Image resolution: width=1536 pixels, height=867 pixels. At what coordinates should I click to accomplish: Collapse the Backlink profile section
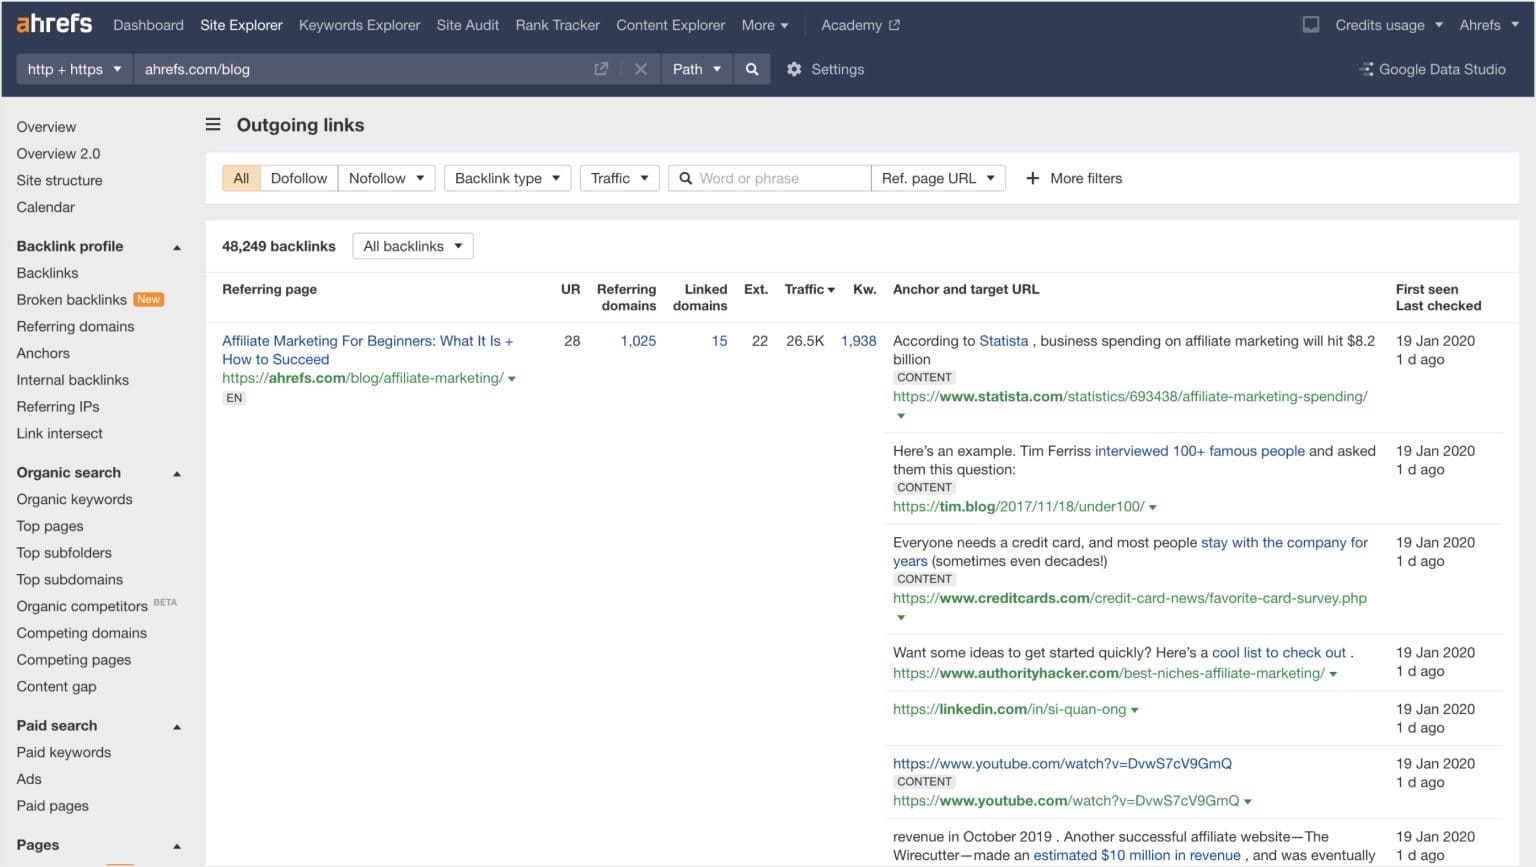(177, 247)
